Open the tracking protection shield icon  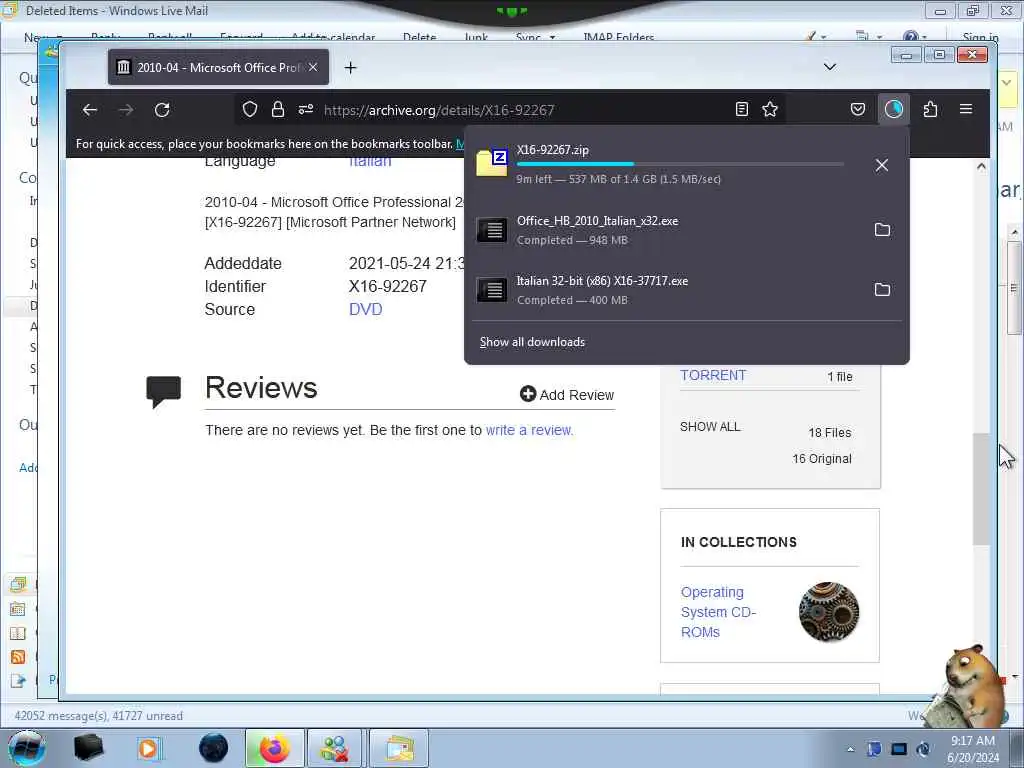(x=249, y=109)
